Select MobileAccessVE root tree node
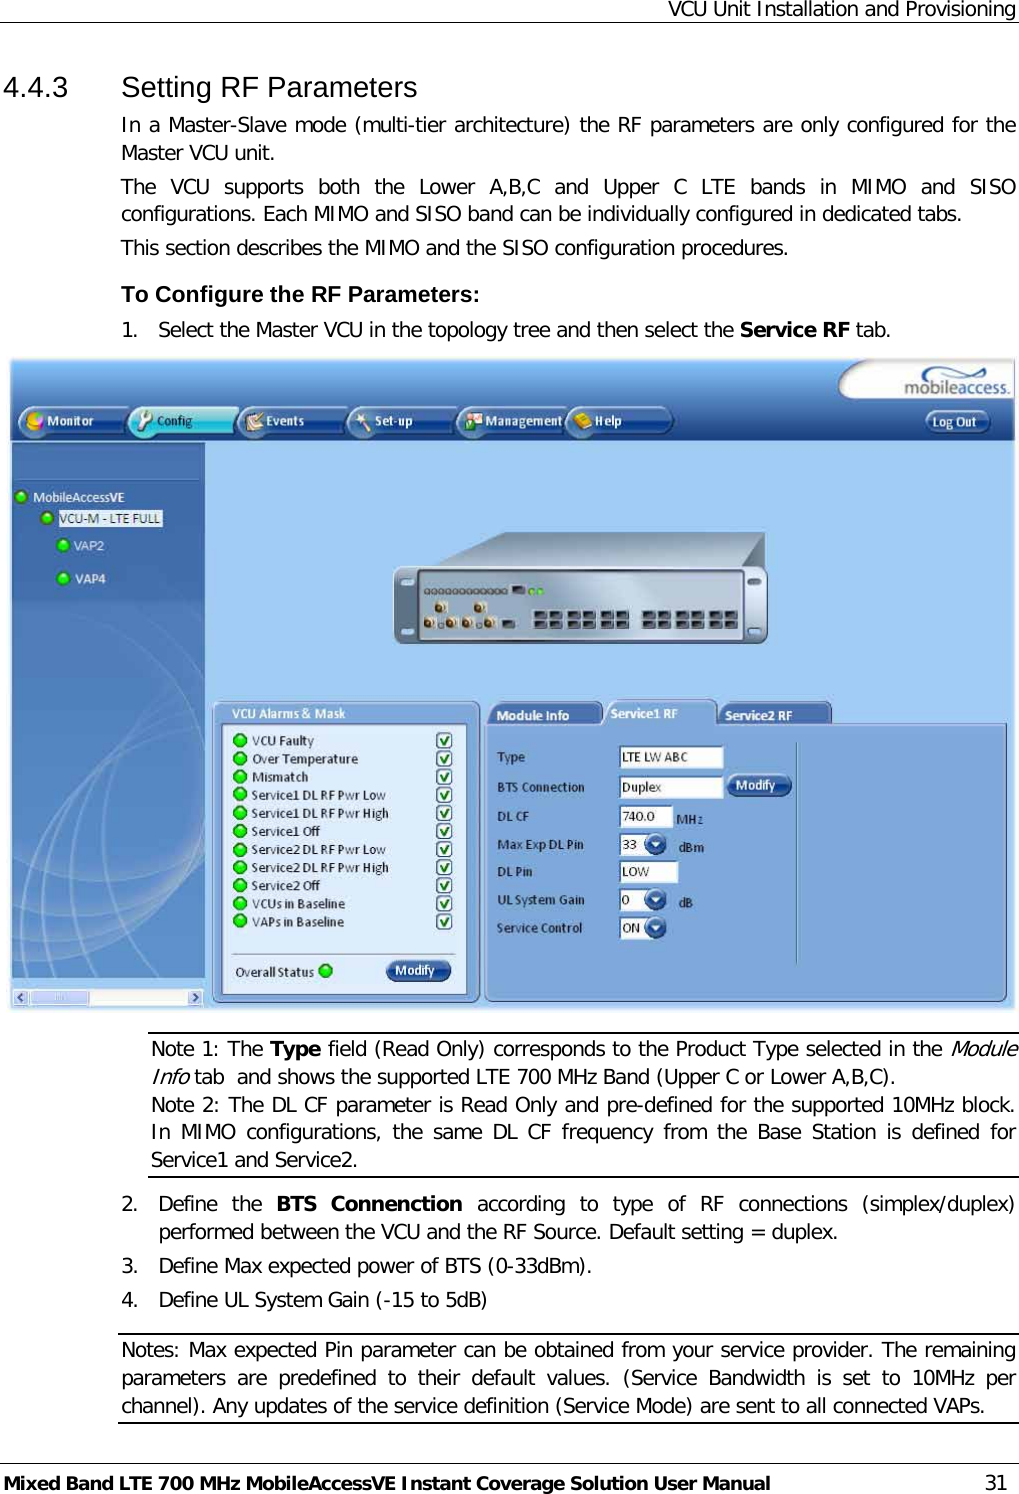This screenshot has width=1019, height=1494. tap(78, 497)
